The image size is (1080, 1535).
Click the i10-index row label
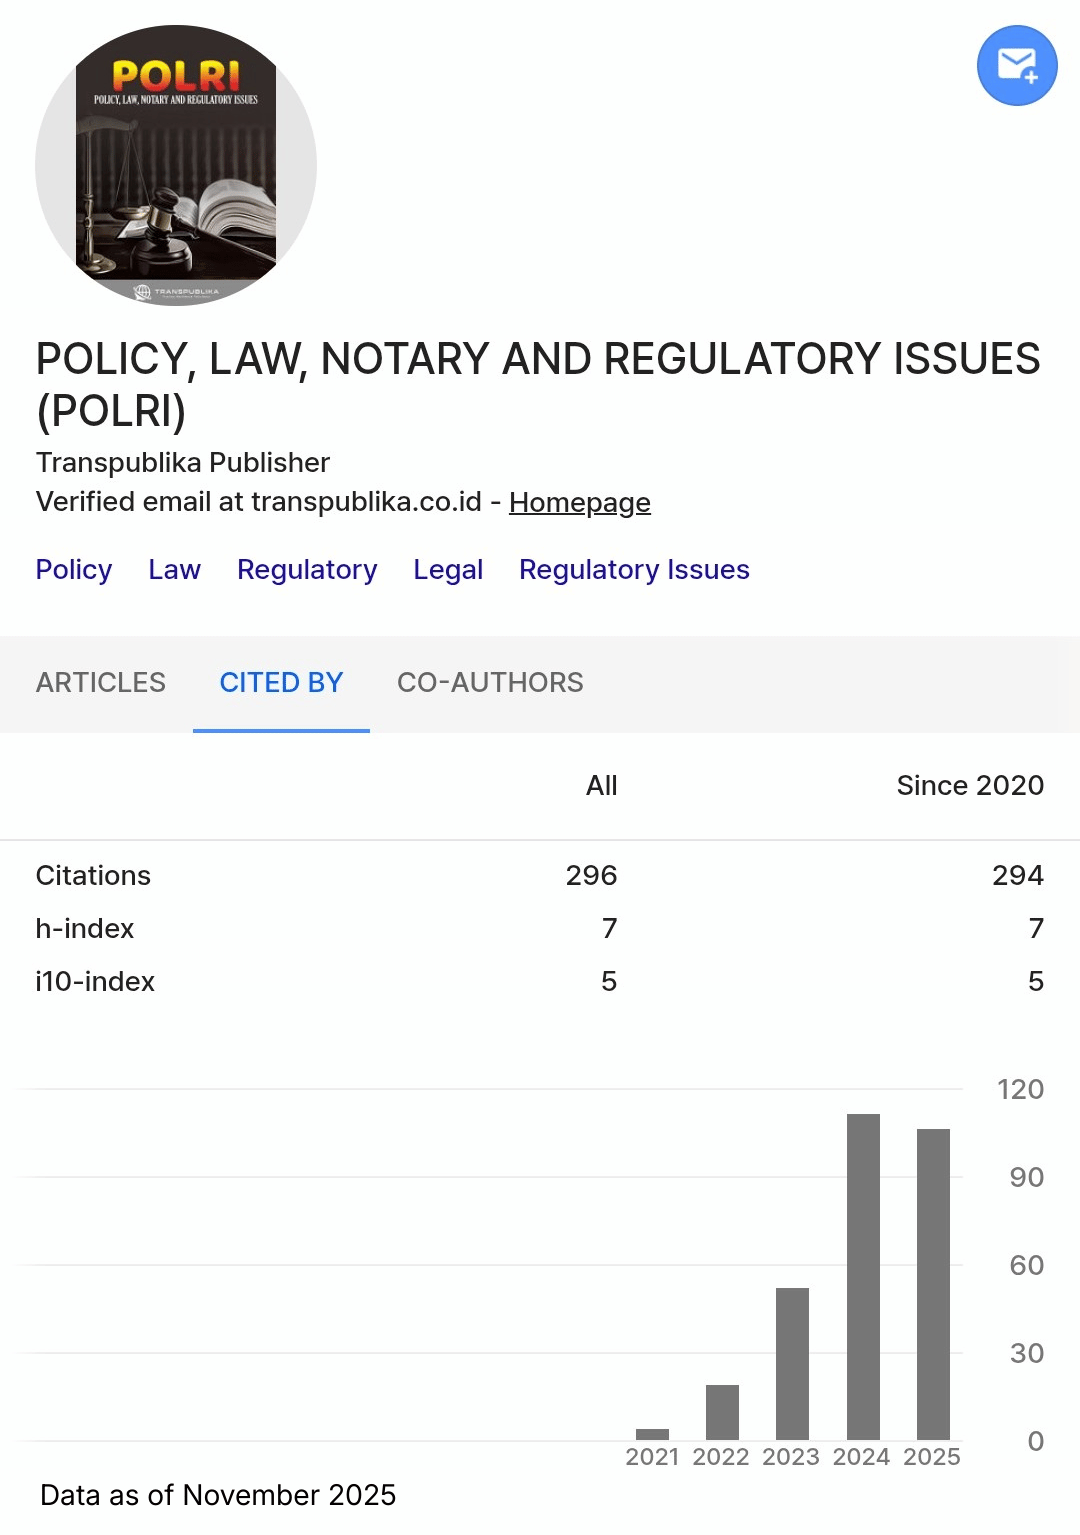pyautogui.click(x=95, y=982)
